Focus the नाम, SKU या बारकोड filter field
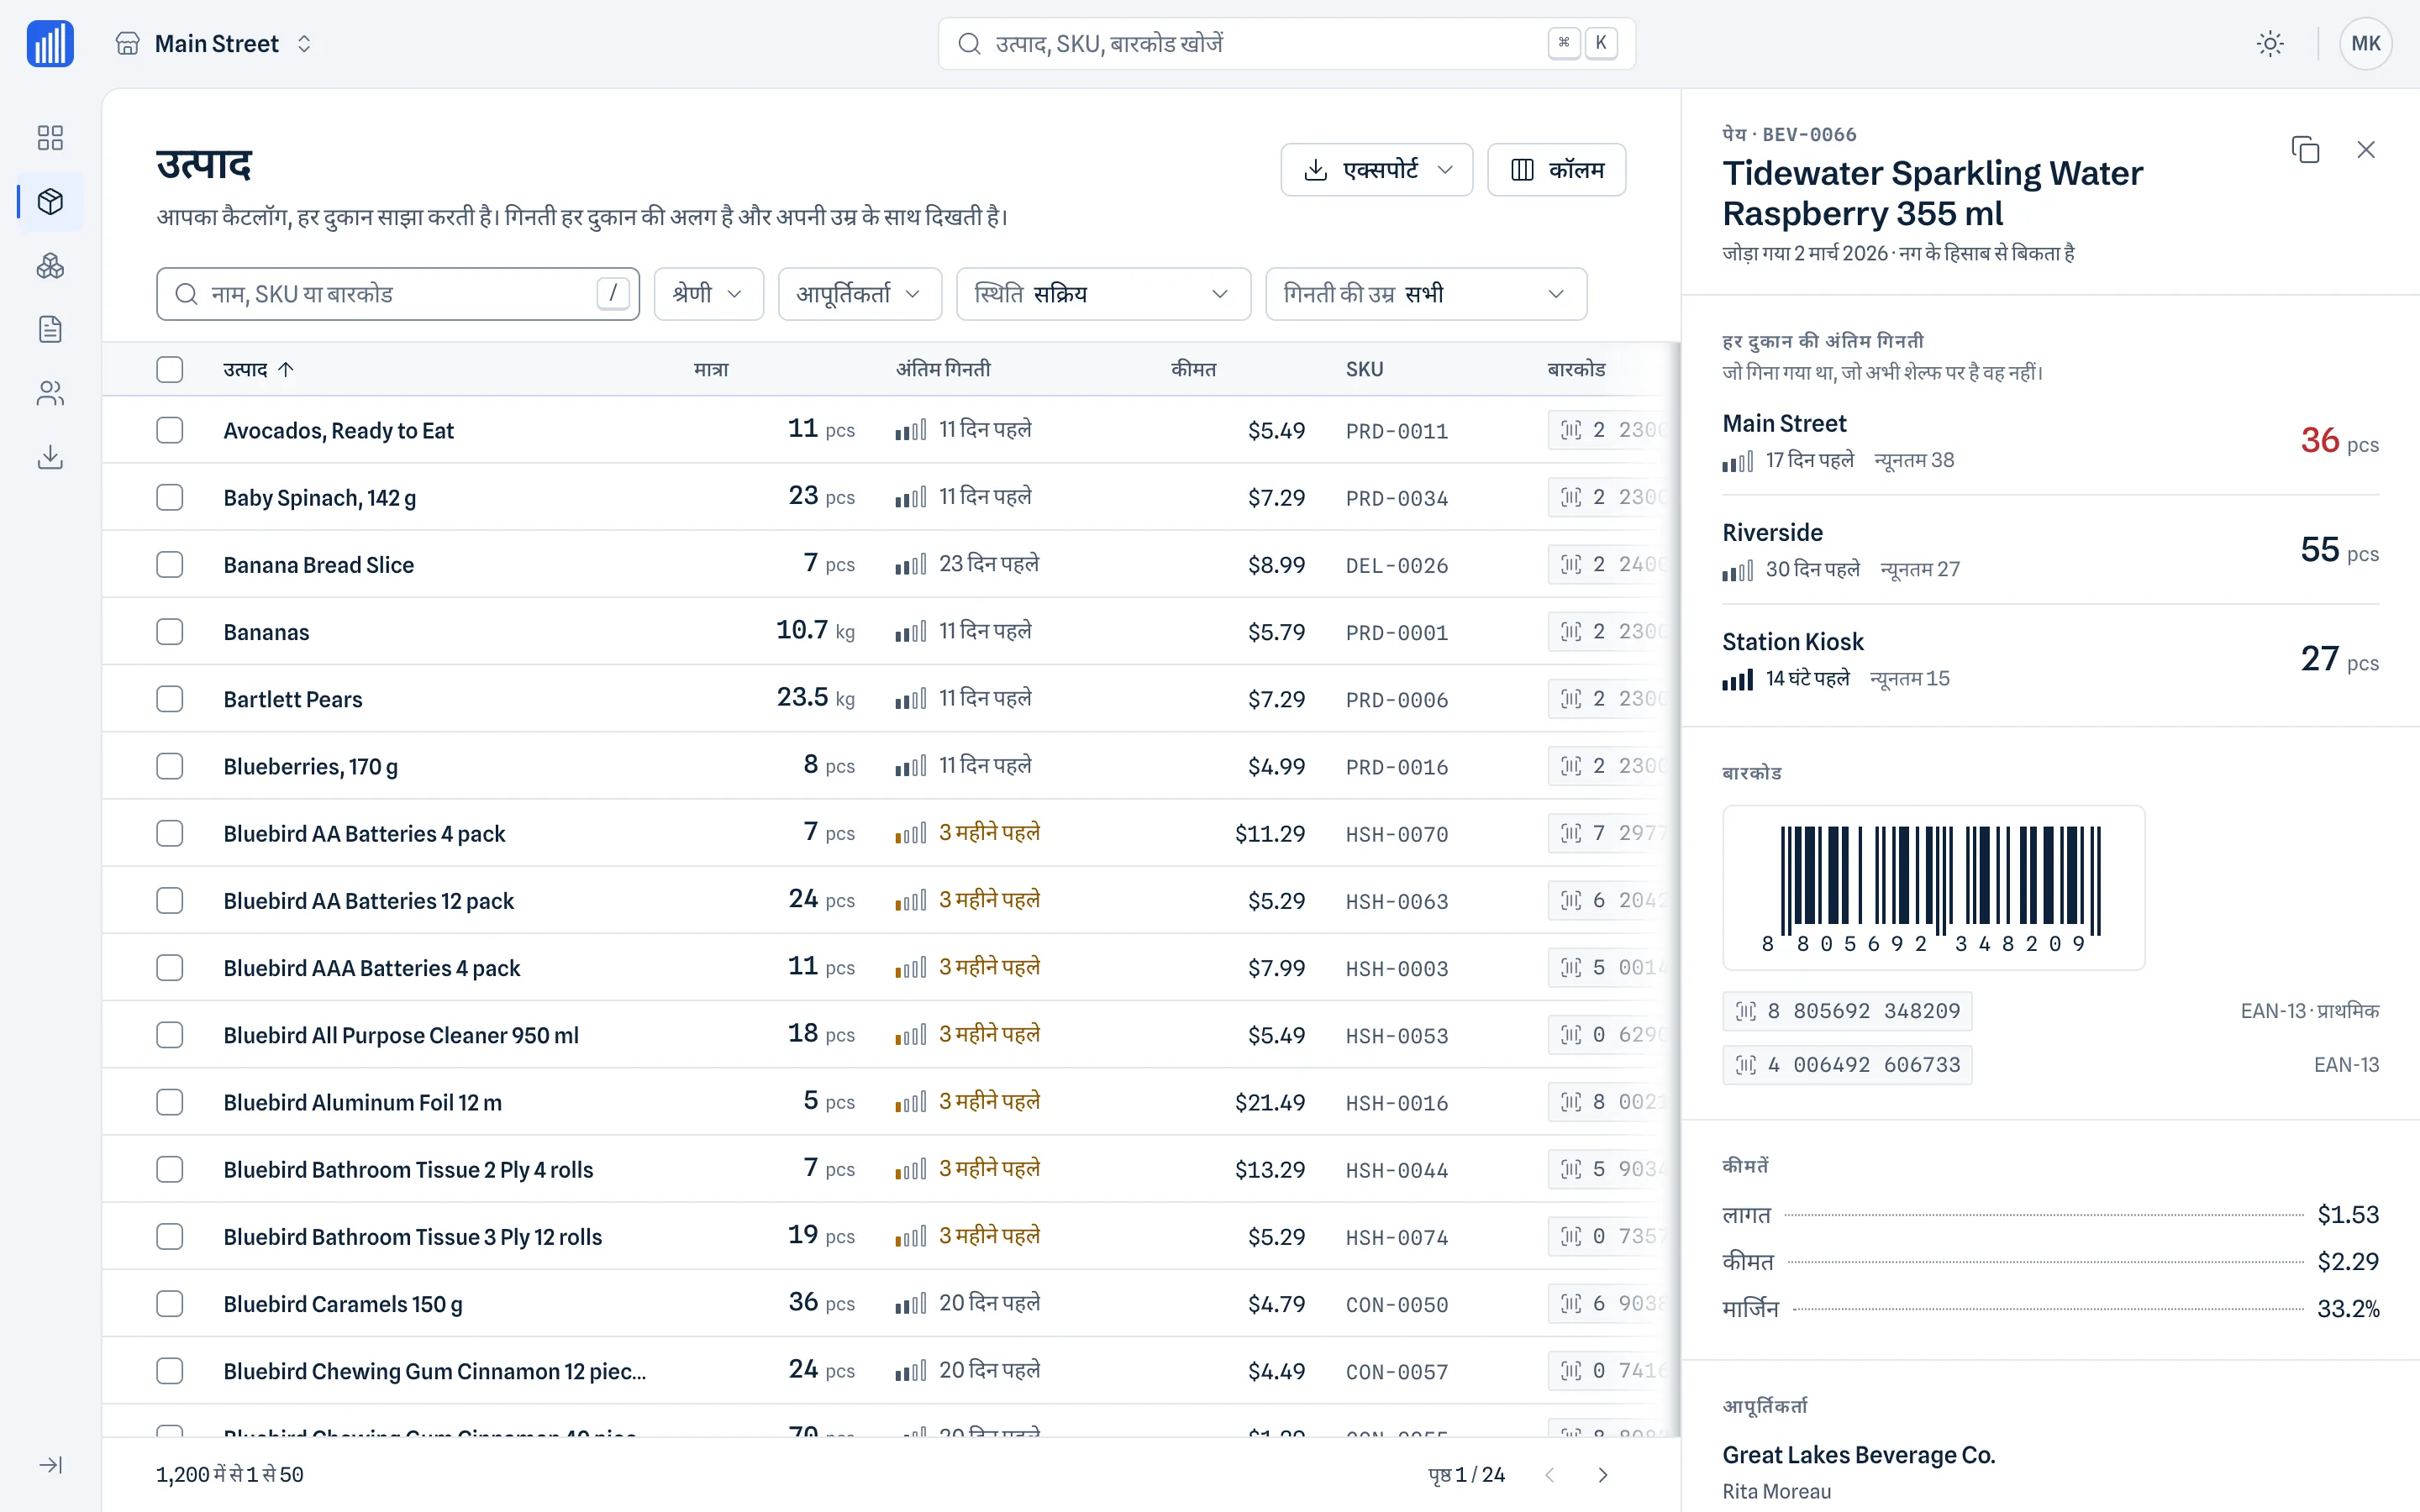 point(398,294)
